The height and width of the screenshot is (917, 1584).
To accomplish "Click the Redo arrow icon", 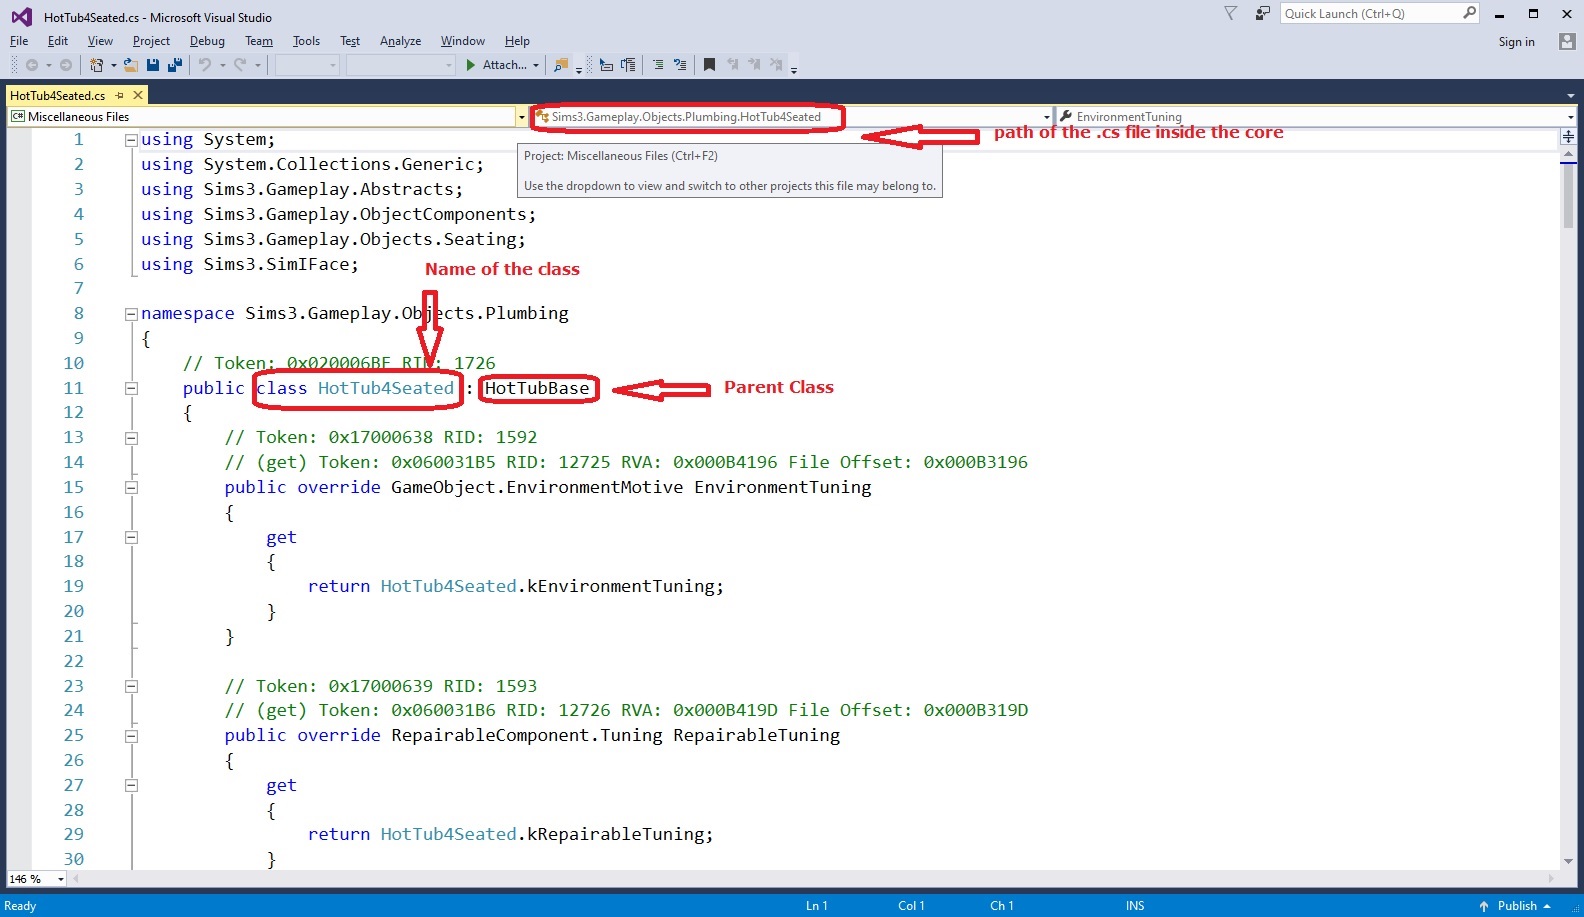I will (x=240, y=65).
